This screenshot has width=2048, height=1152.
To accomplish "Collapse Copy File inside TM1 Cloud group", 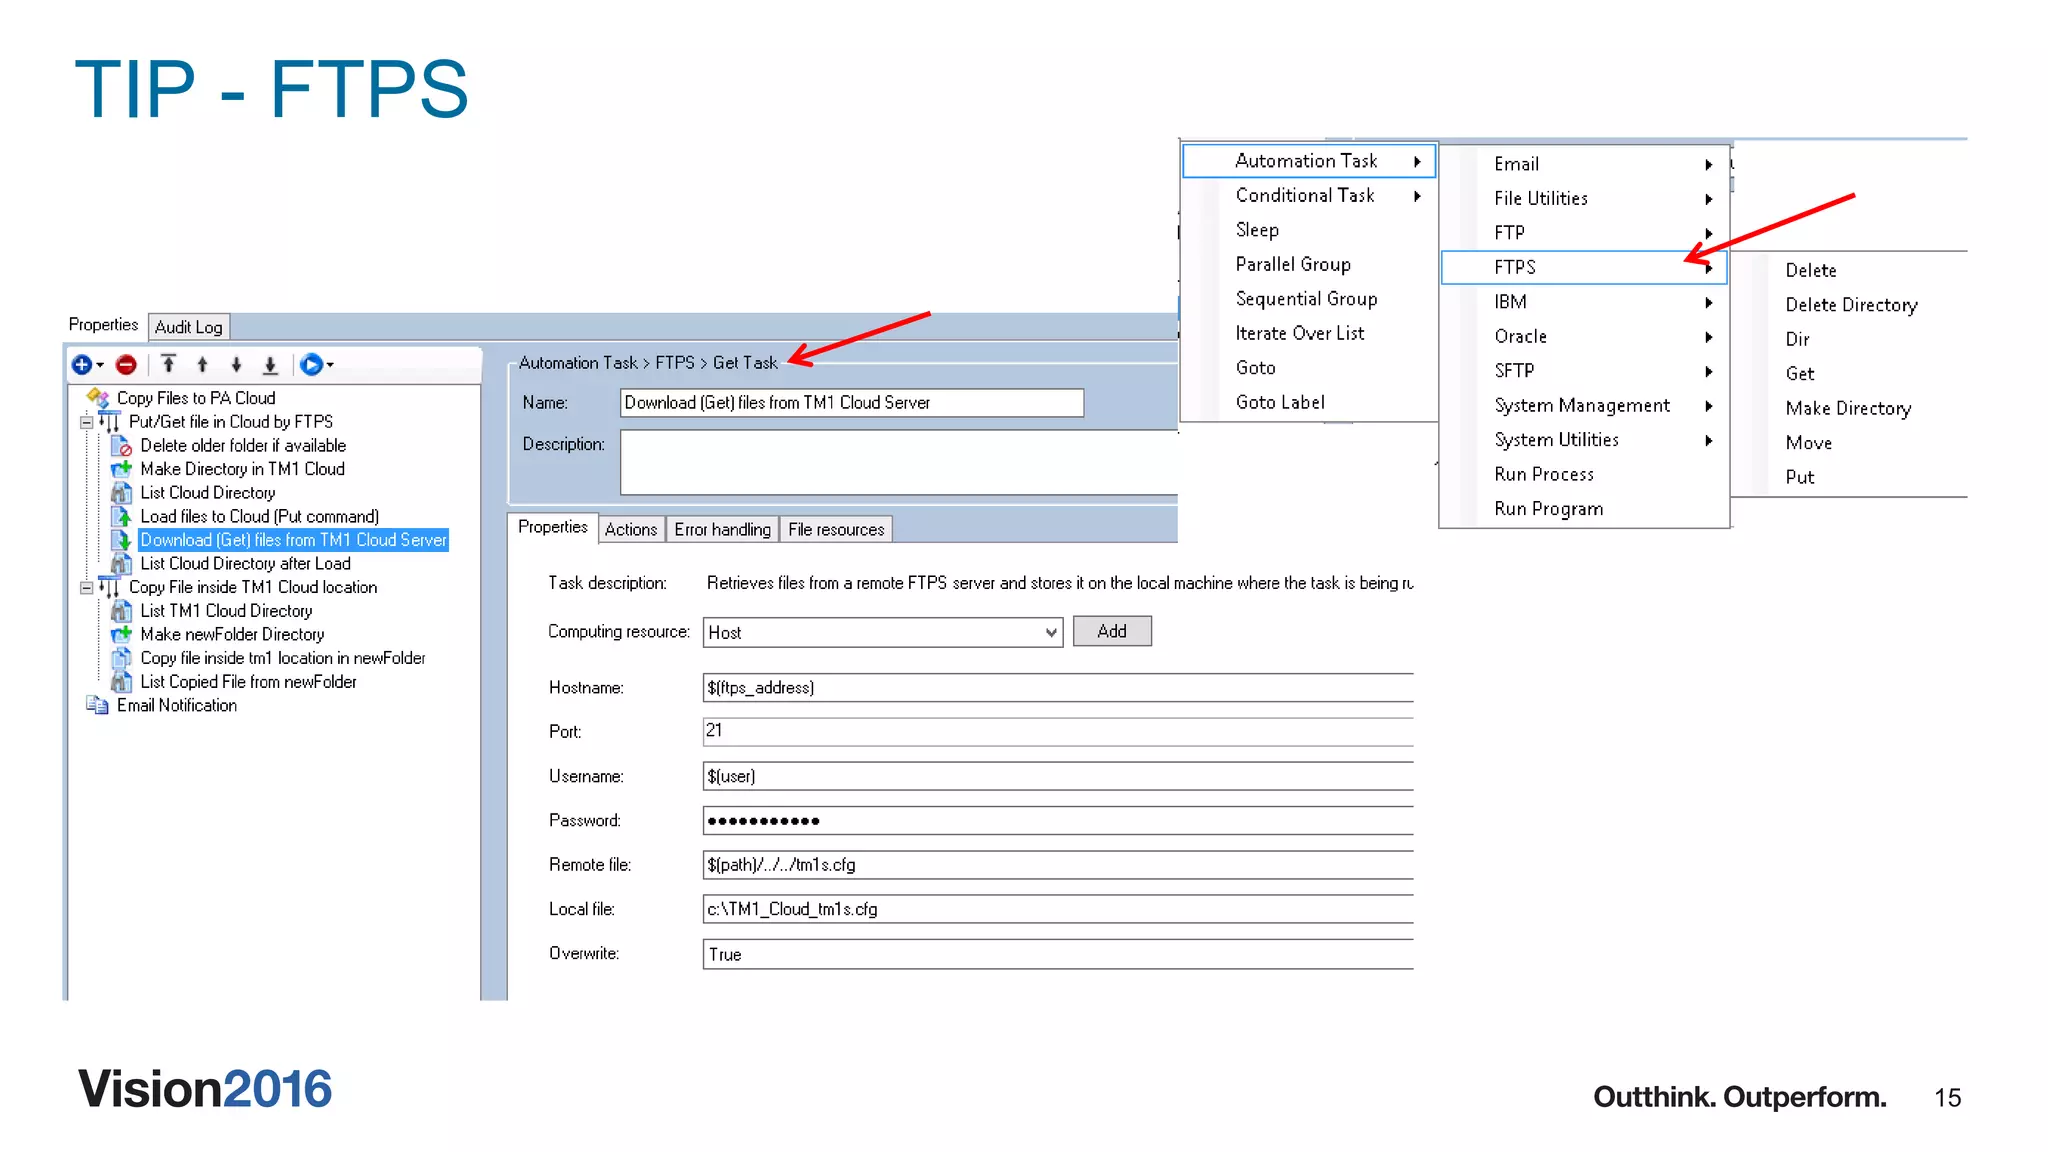I will tap(87, 588).
